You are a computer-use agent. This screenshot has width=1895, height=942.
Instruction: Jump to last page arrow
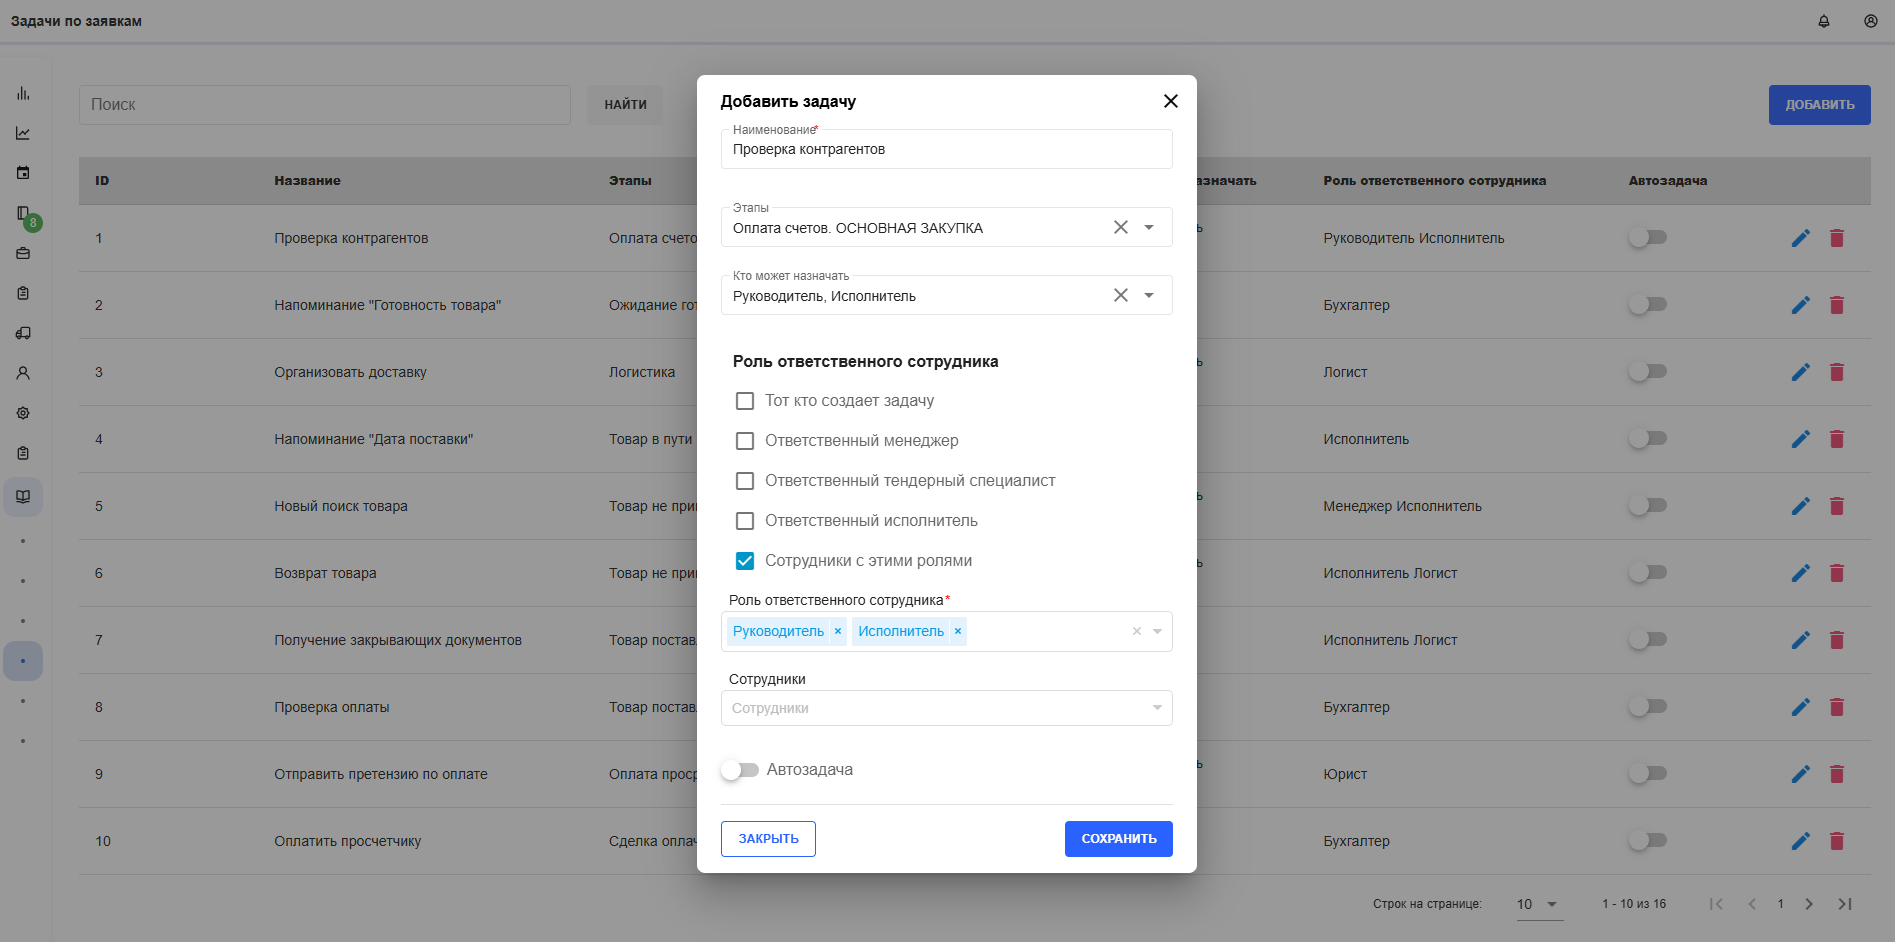(1845, 904)
